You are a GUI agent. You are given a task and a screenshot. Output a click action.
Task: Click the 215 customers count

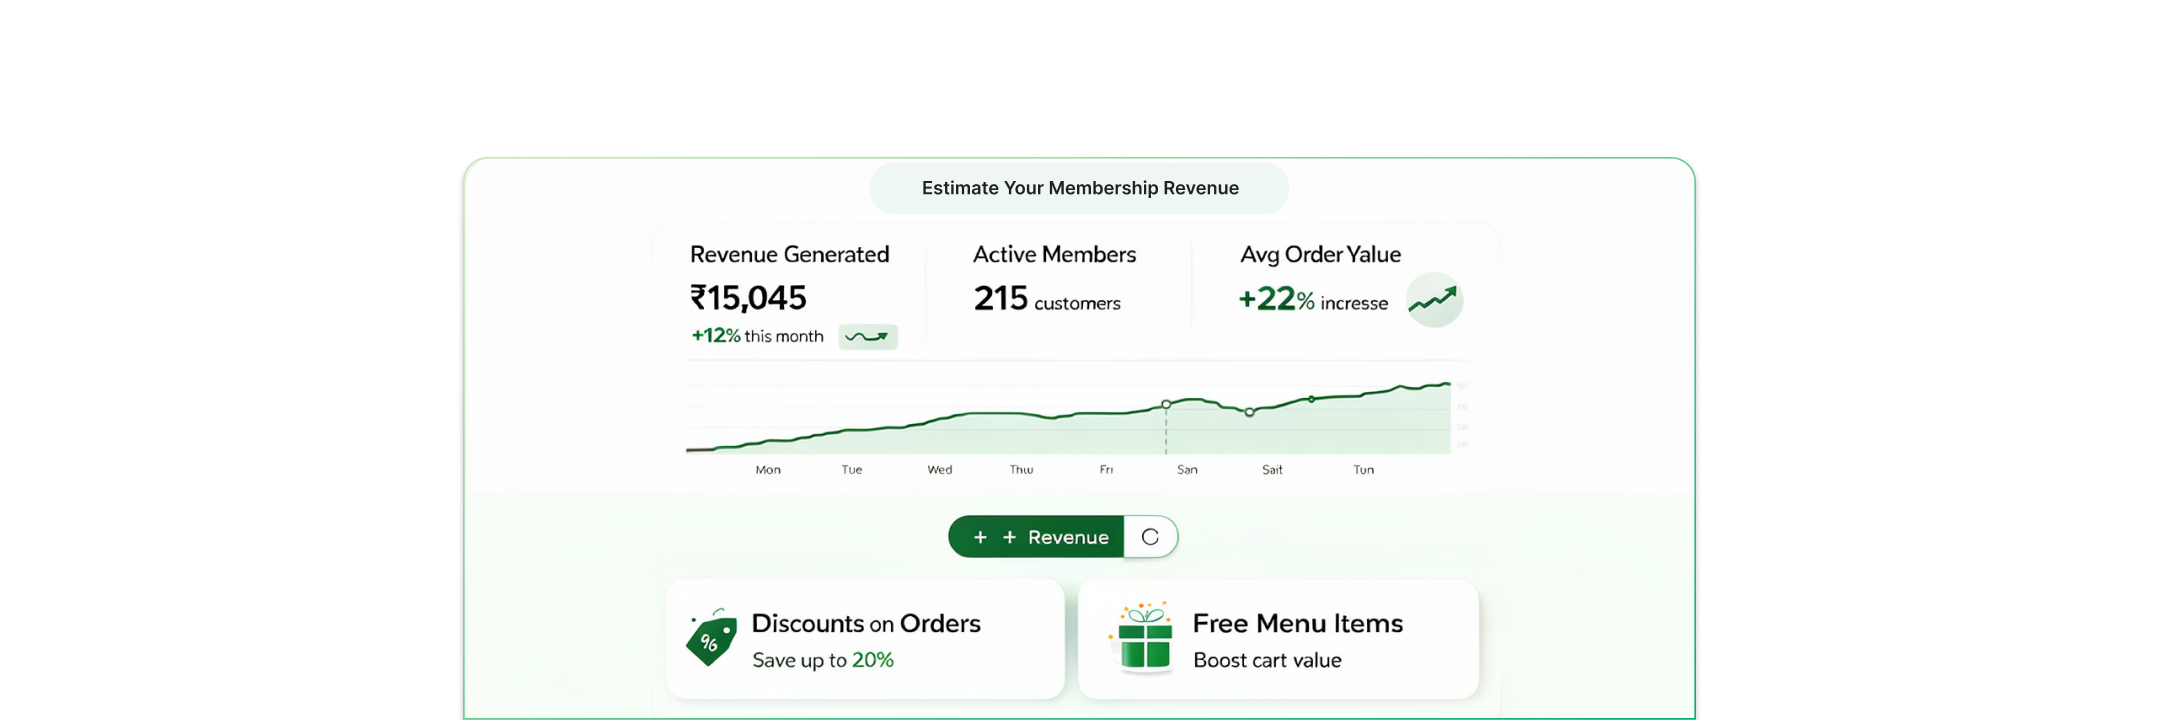click(1046, 299)
